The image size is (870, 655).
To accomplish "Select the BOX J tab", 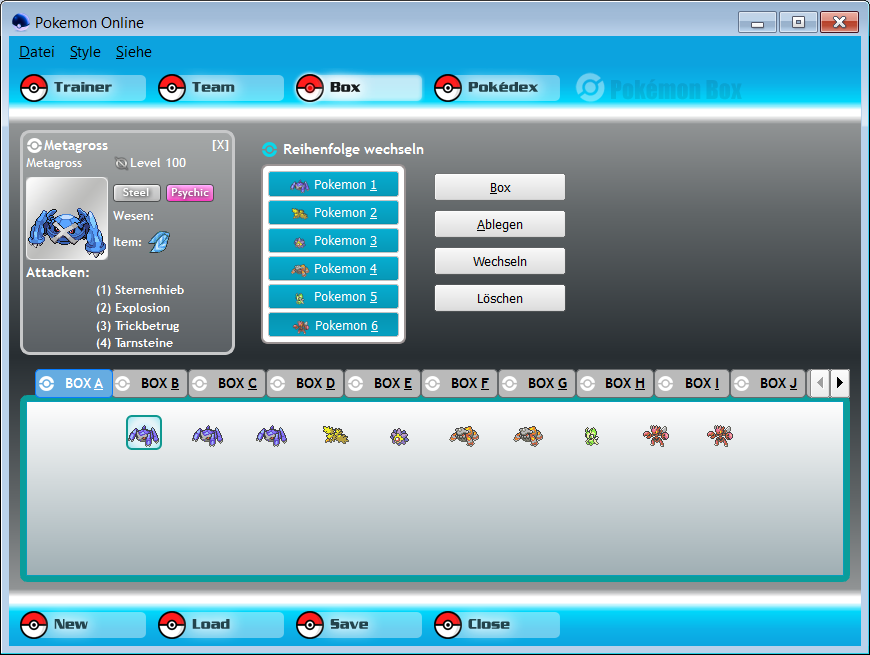I will point(768,383).
